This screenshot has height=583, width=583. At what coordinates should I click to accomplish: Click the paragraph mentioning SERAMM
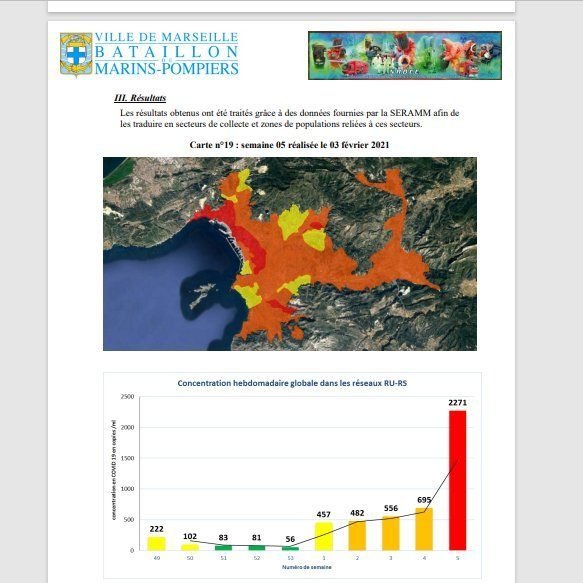[289, 118]
